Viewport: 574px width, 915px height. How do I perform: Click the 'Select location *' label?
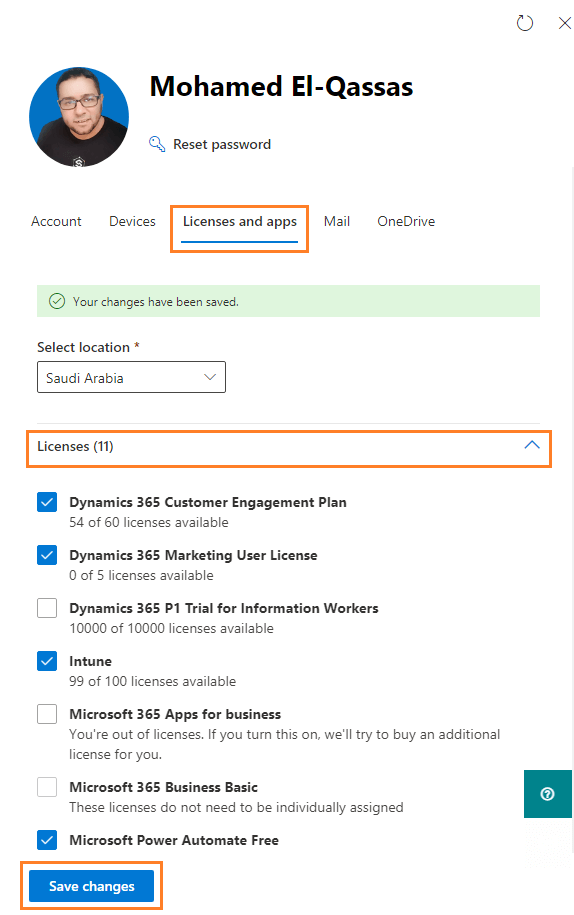pos(88,347)
